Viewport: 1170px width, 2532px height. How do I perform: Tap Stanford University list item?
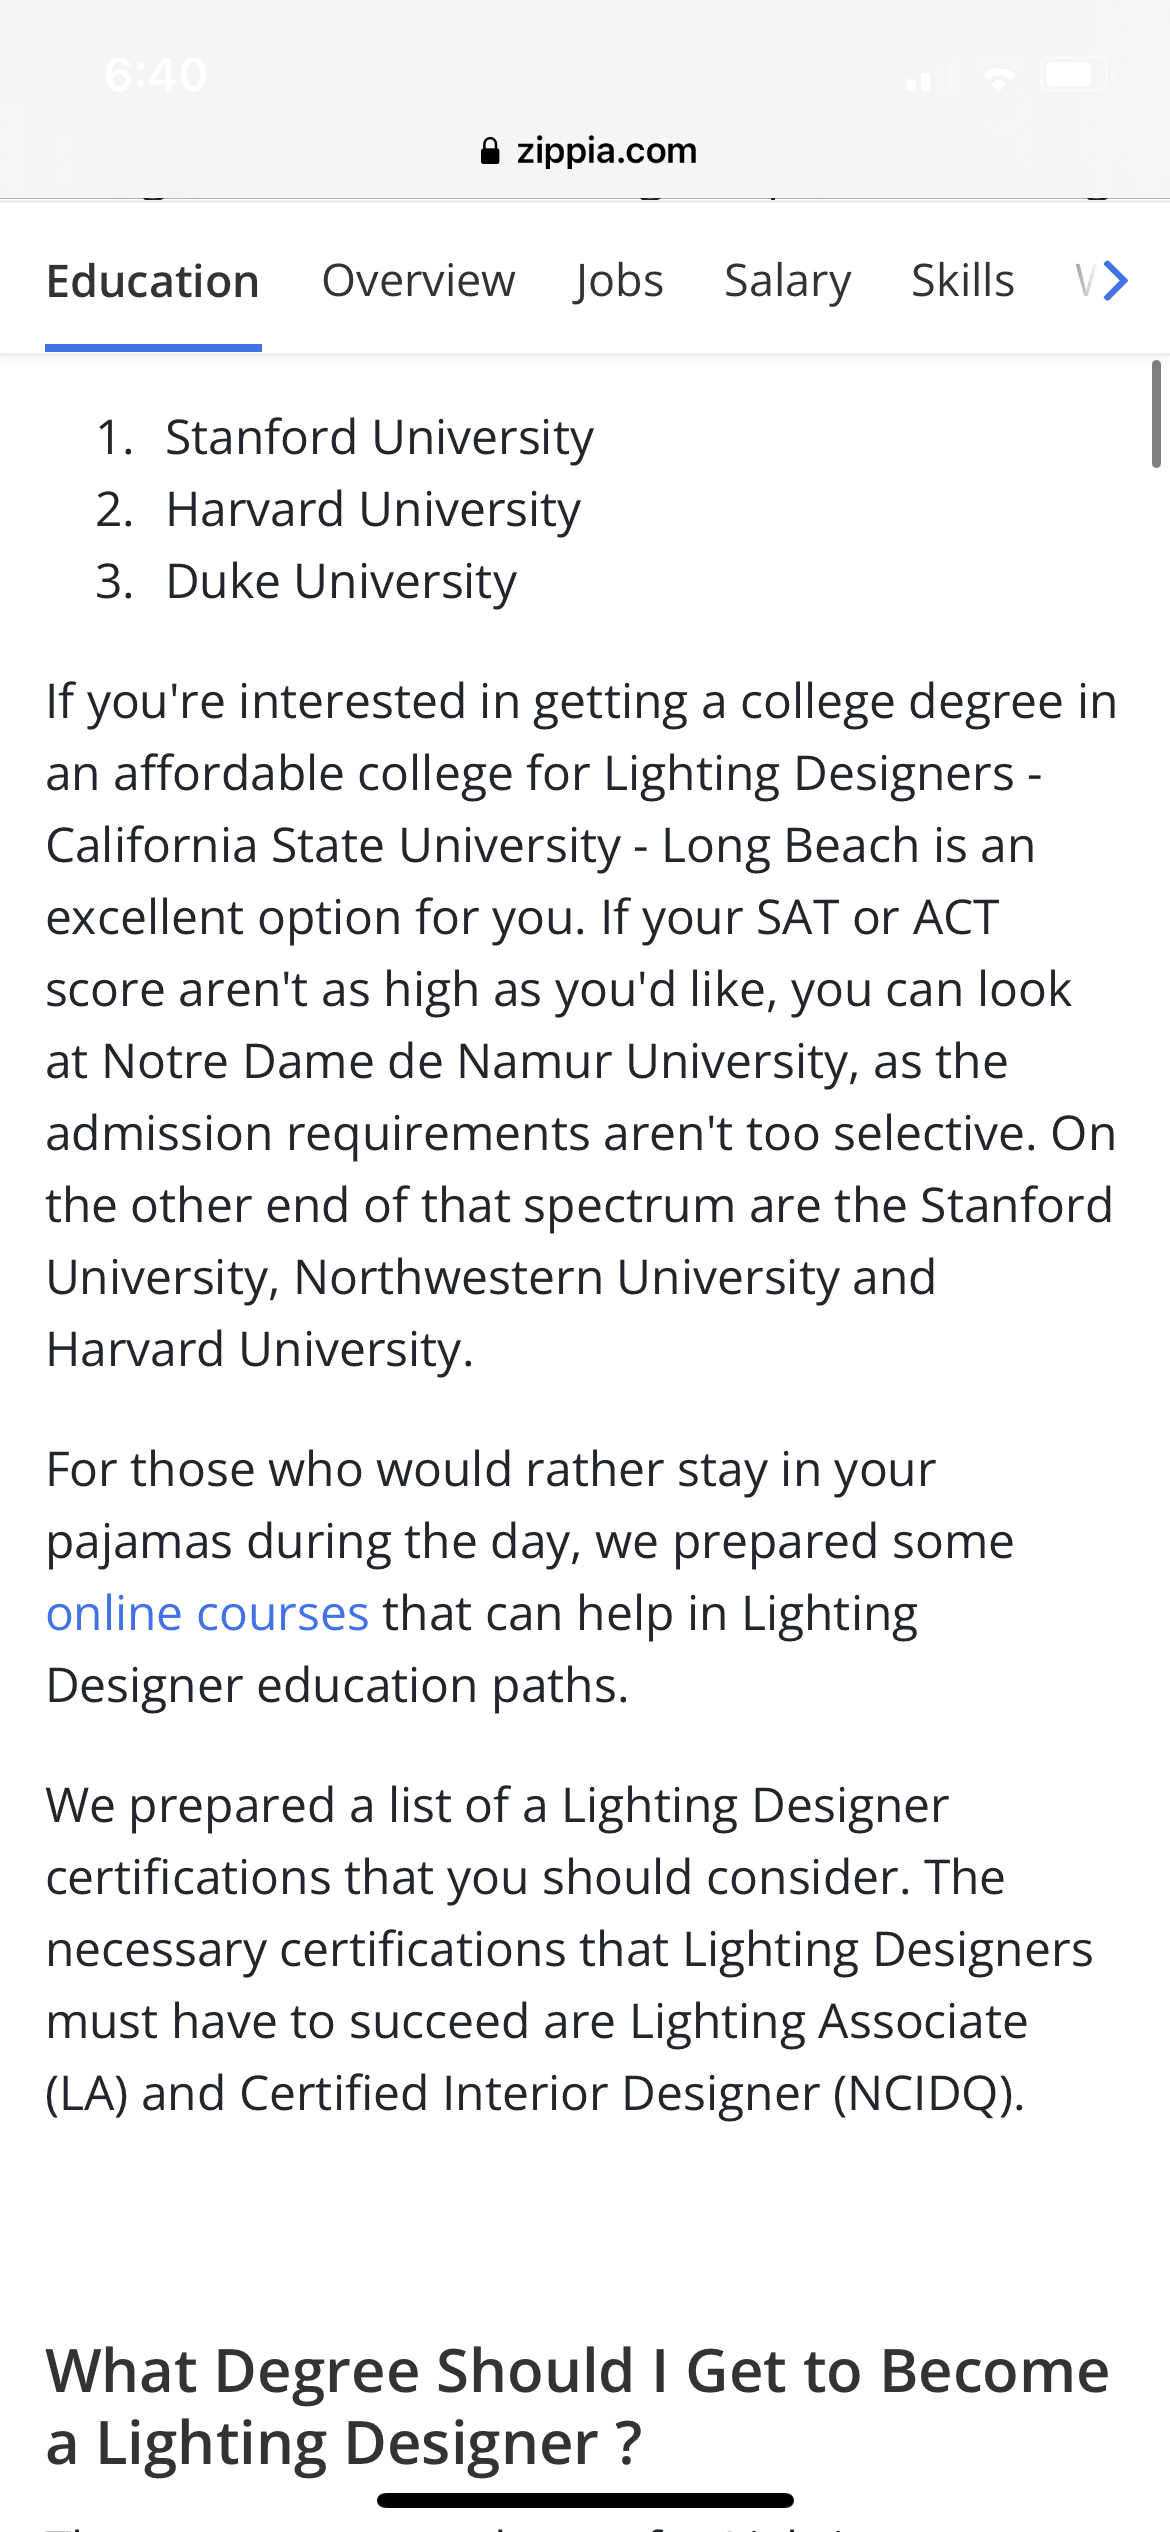379,438
